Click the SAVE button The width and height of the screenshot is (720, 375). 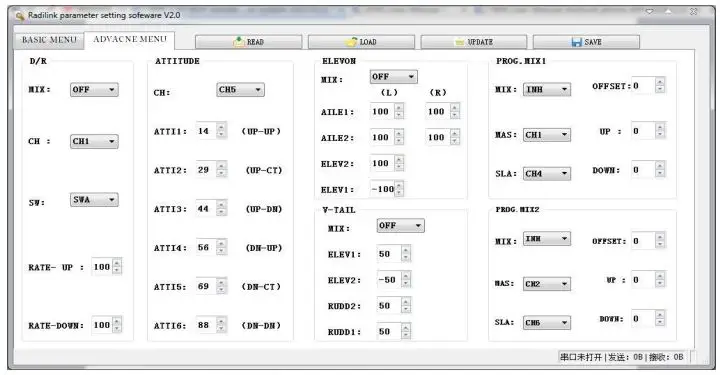coord(586,42)
